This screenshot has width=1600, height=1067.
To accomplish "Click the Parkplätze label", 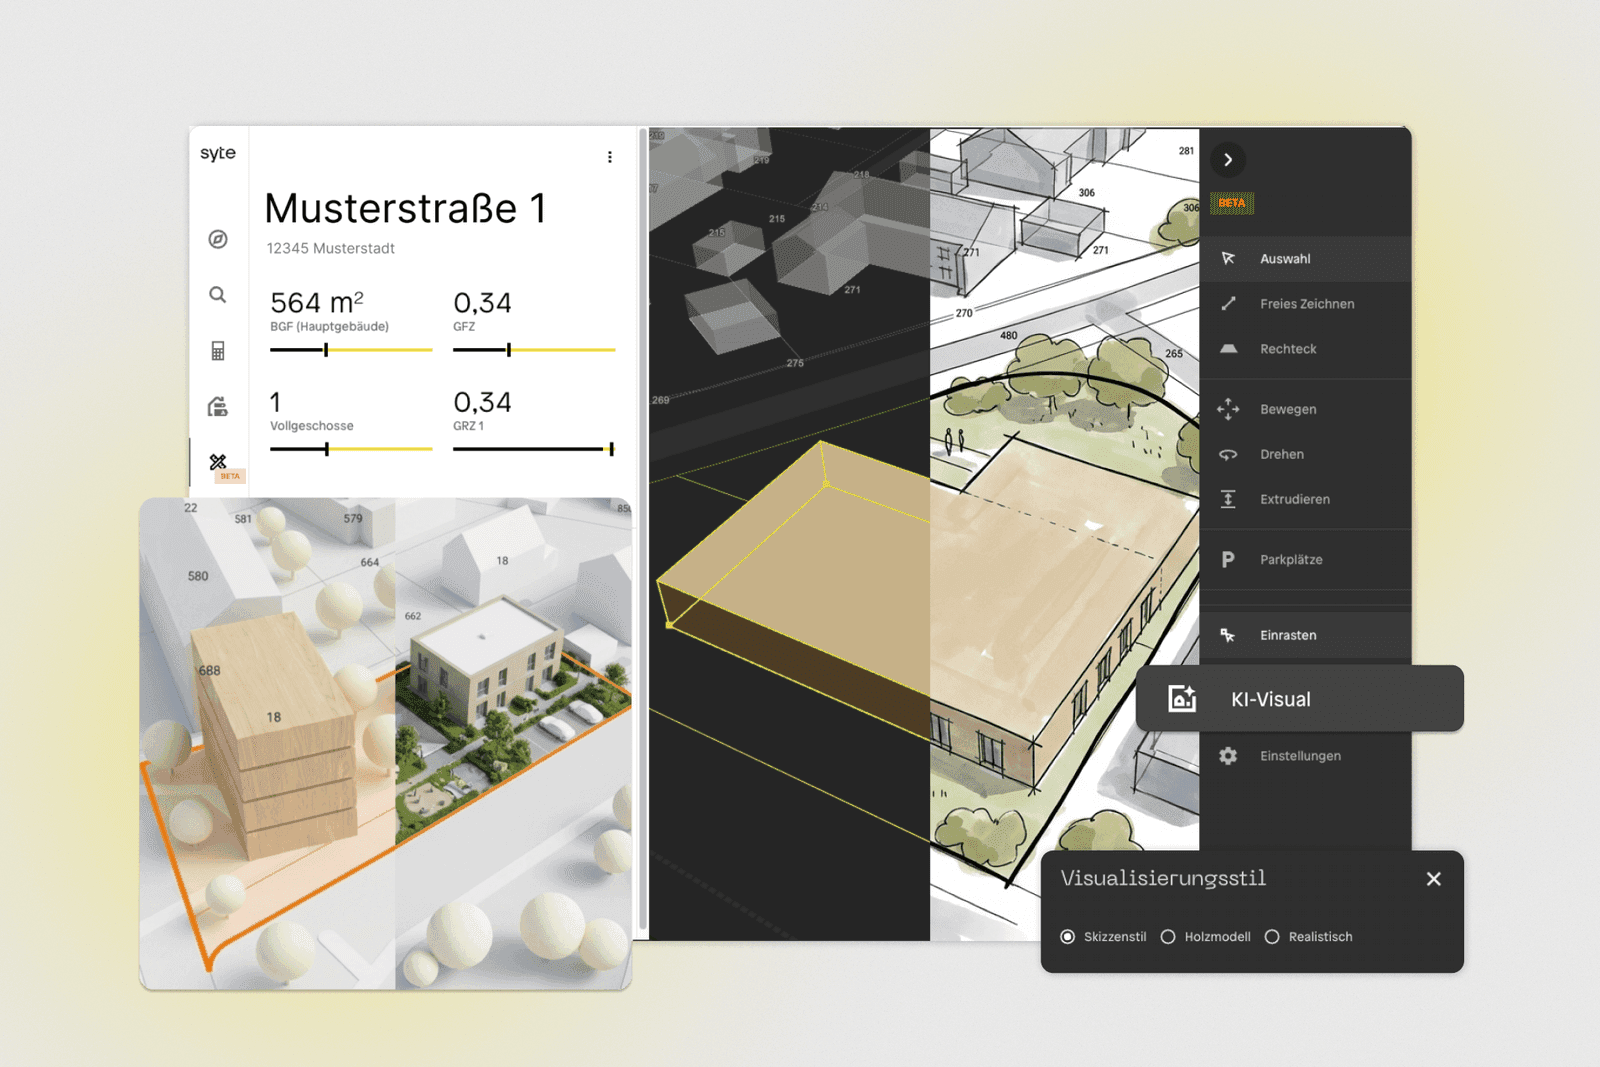I will pyautogui.click(x=1291, y=560).
